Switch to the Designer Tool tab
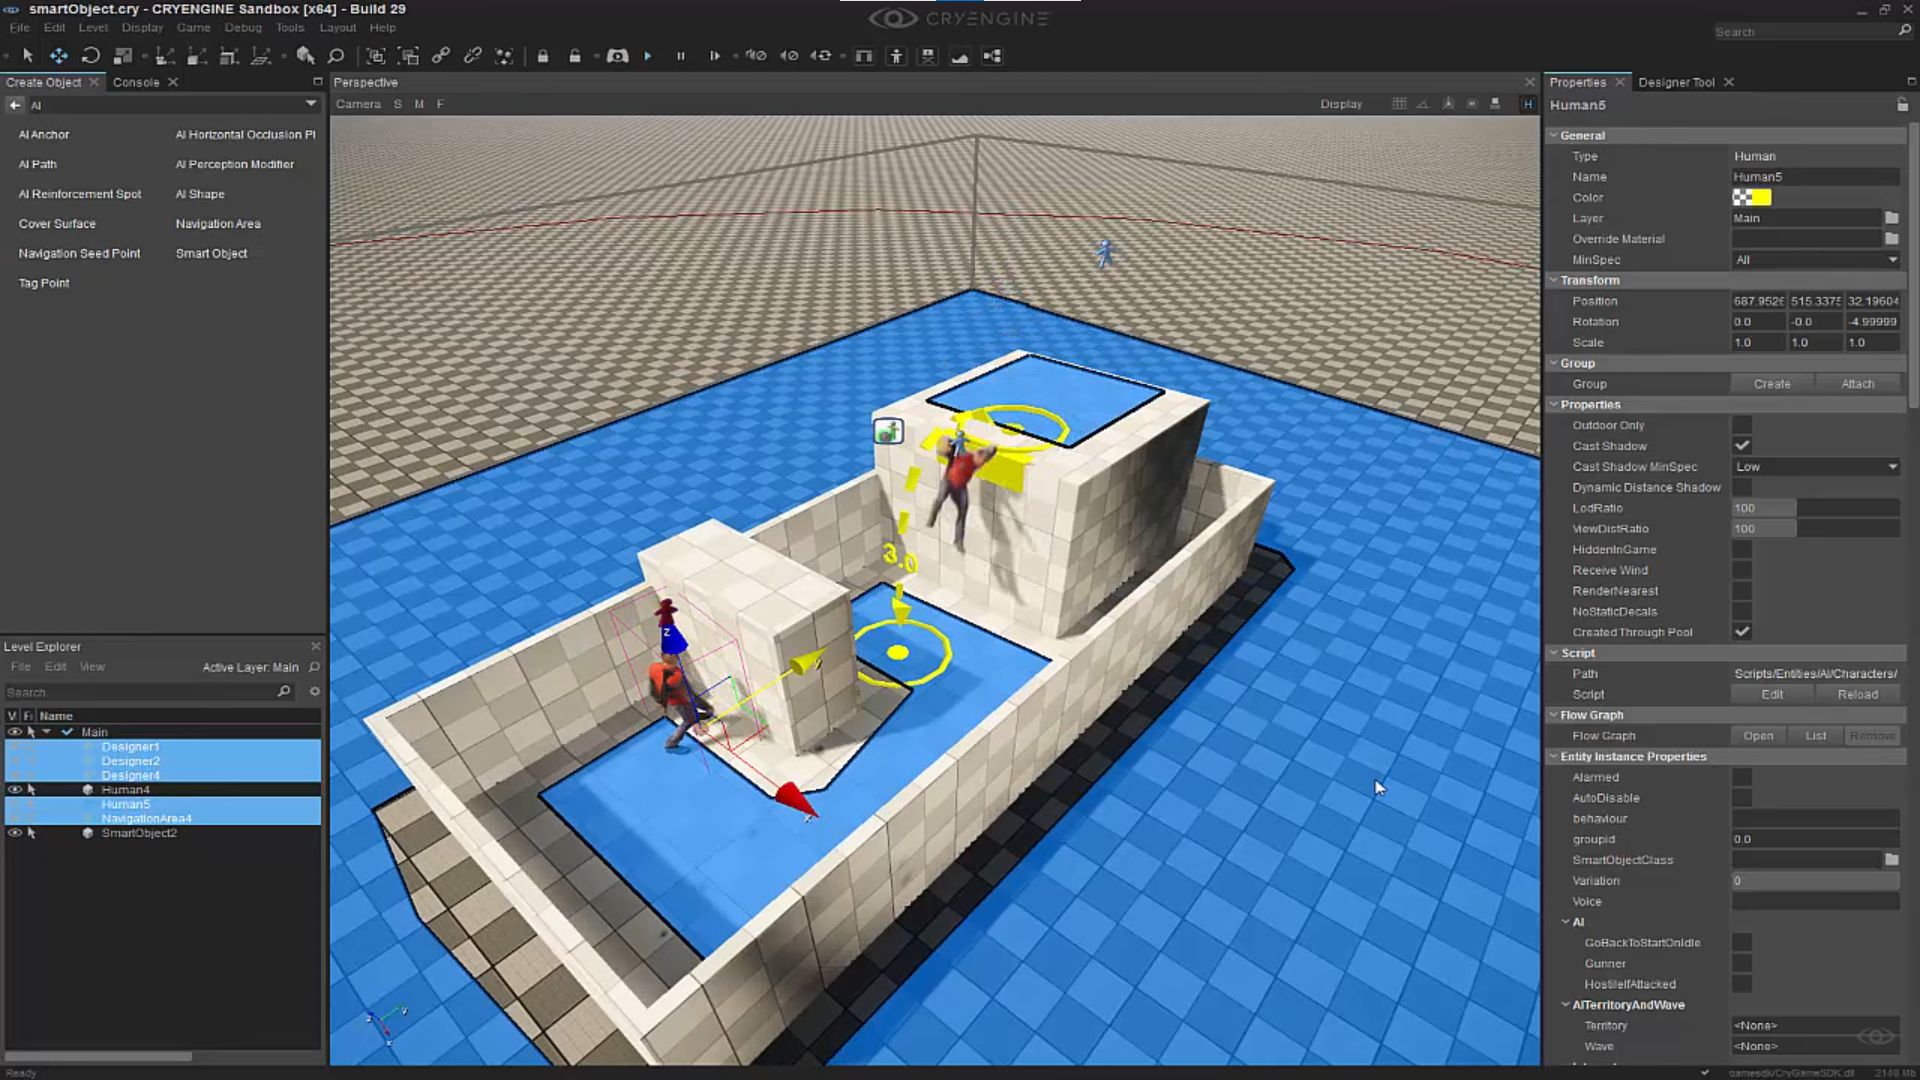 [x=1676, y=82]
